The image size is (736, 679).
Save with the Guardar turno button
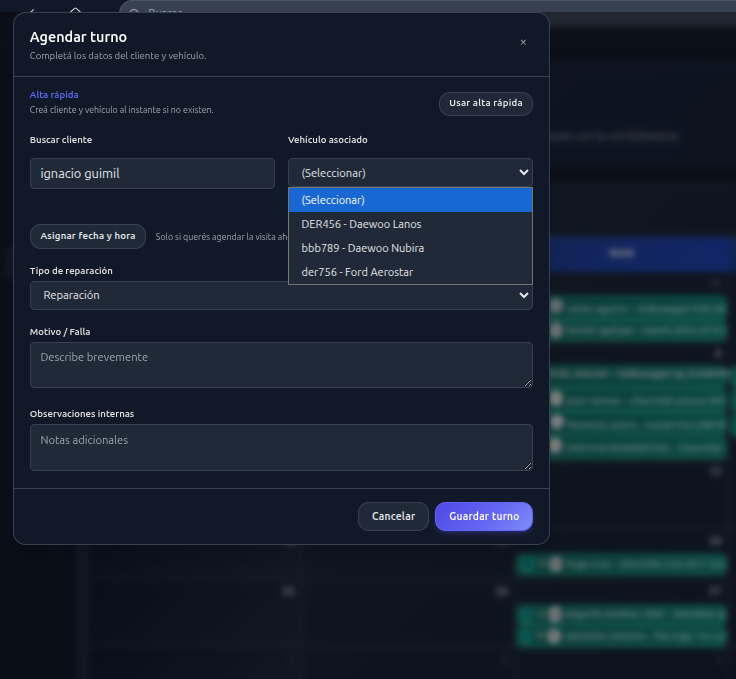point(484,516)
